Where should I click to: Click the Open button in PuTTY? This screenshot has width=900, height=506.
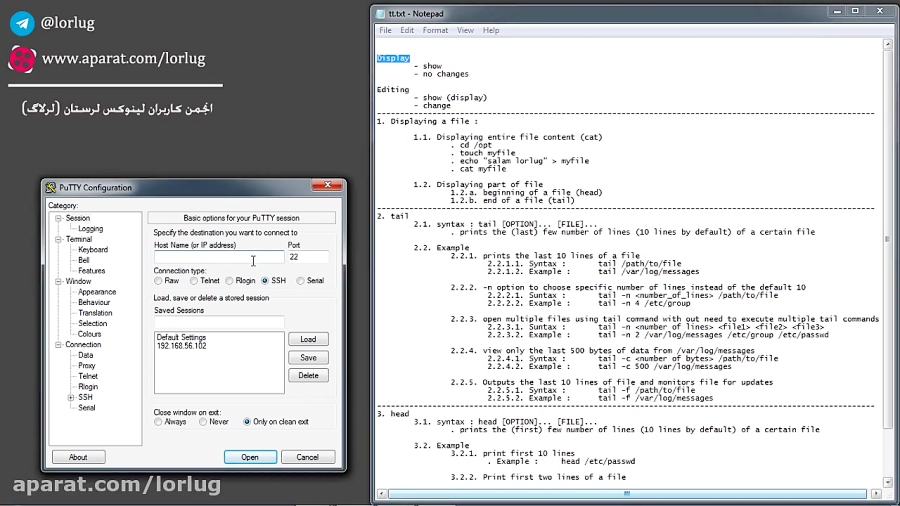click(250, 457)
